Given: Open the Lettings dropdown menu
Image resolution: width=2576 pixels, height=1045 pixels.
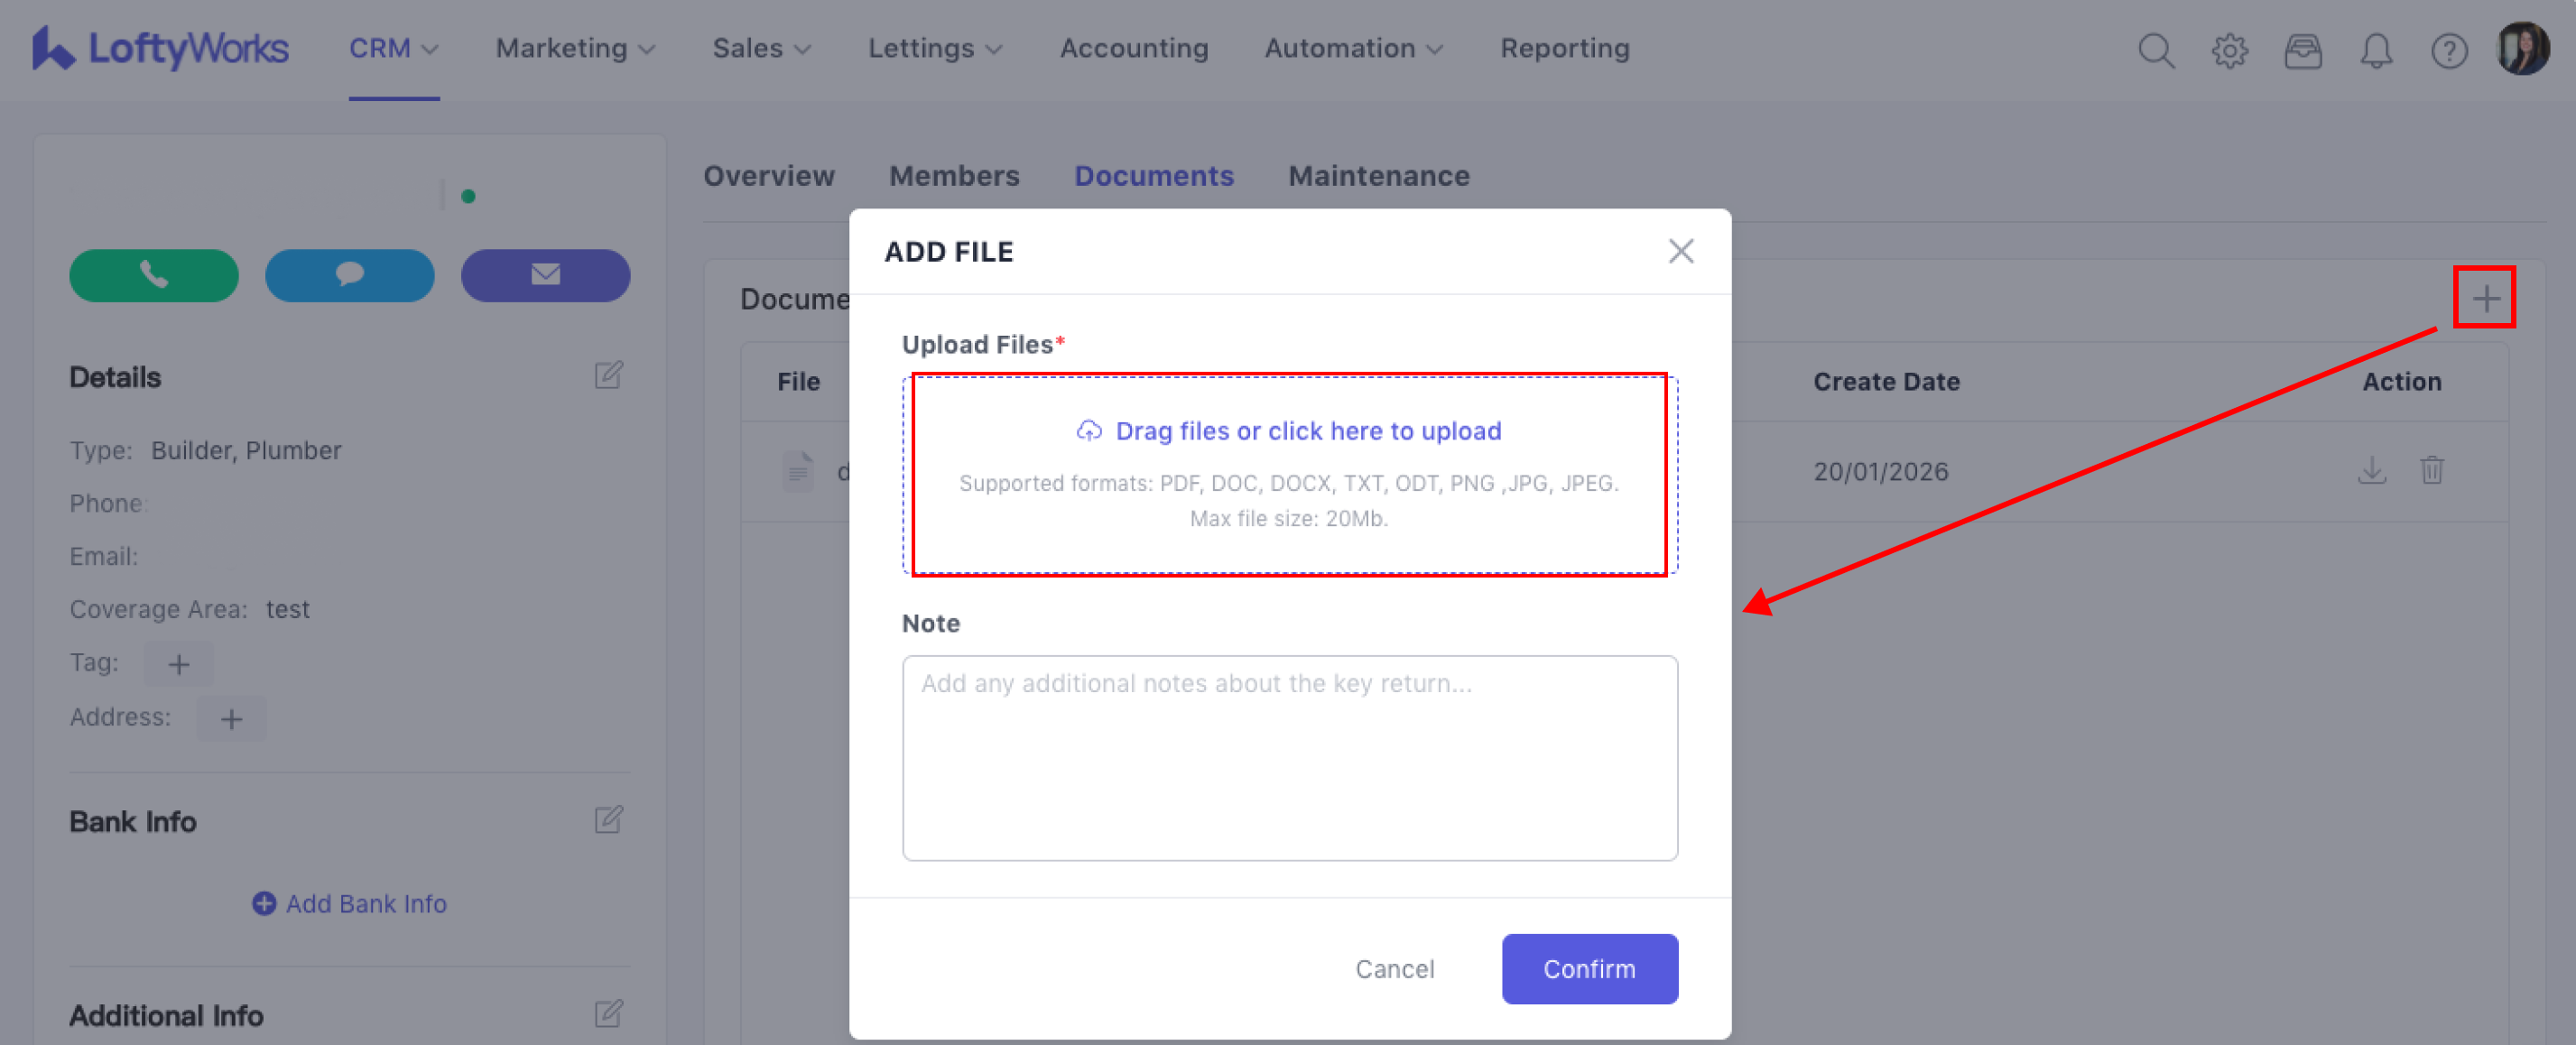Looking at the screenshot, I should [934, 48].
